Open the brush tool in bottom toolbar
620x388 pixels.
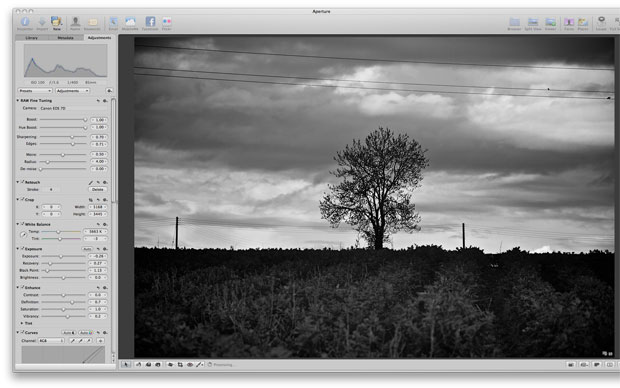tap(199, 364)
